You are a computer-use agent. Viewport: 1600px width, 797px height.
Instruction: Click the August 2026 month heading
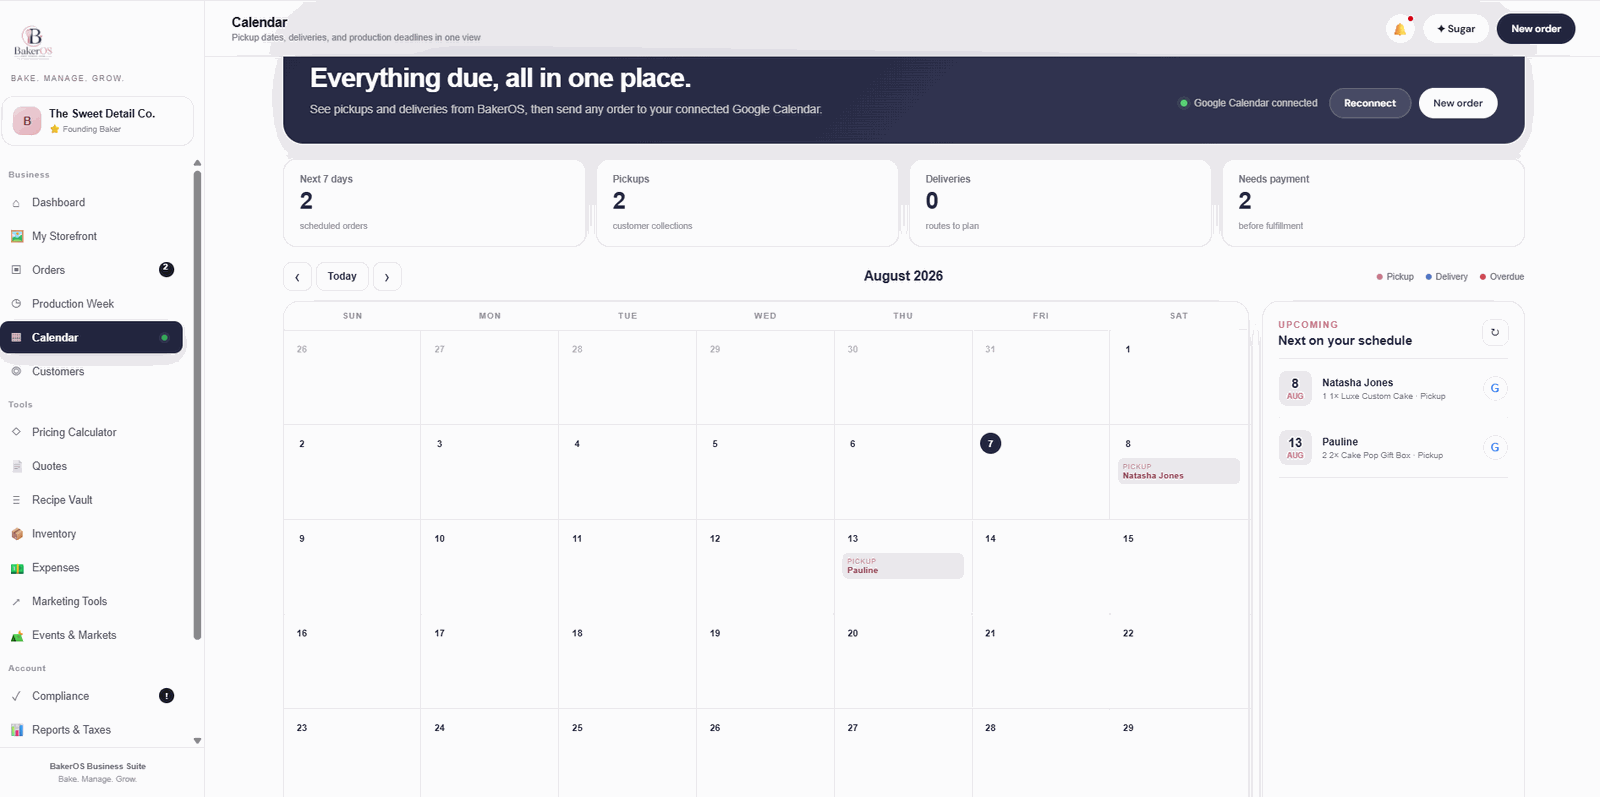tap(903, 276)
